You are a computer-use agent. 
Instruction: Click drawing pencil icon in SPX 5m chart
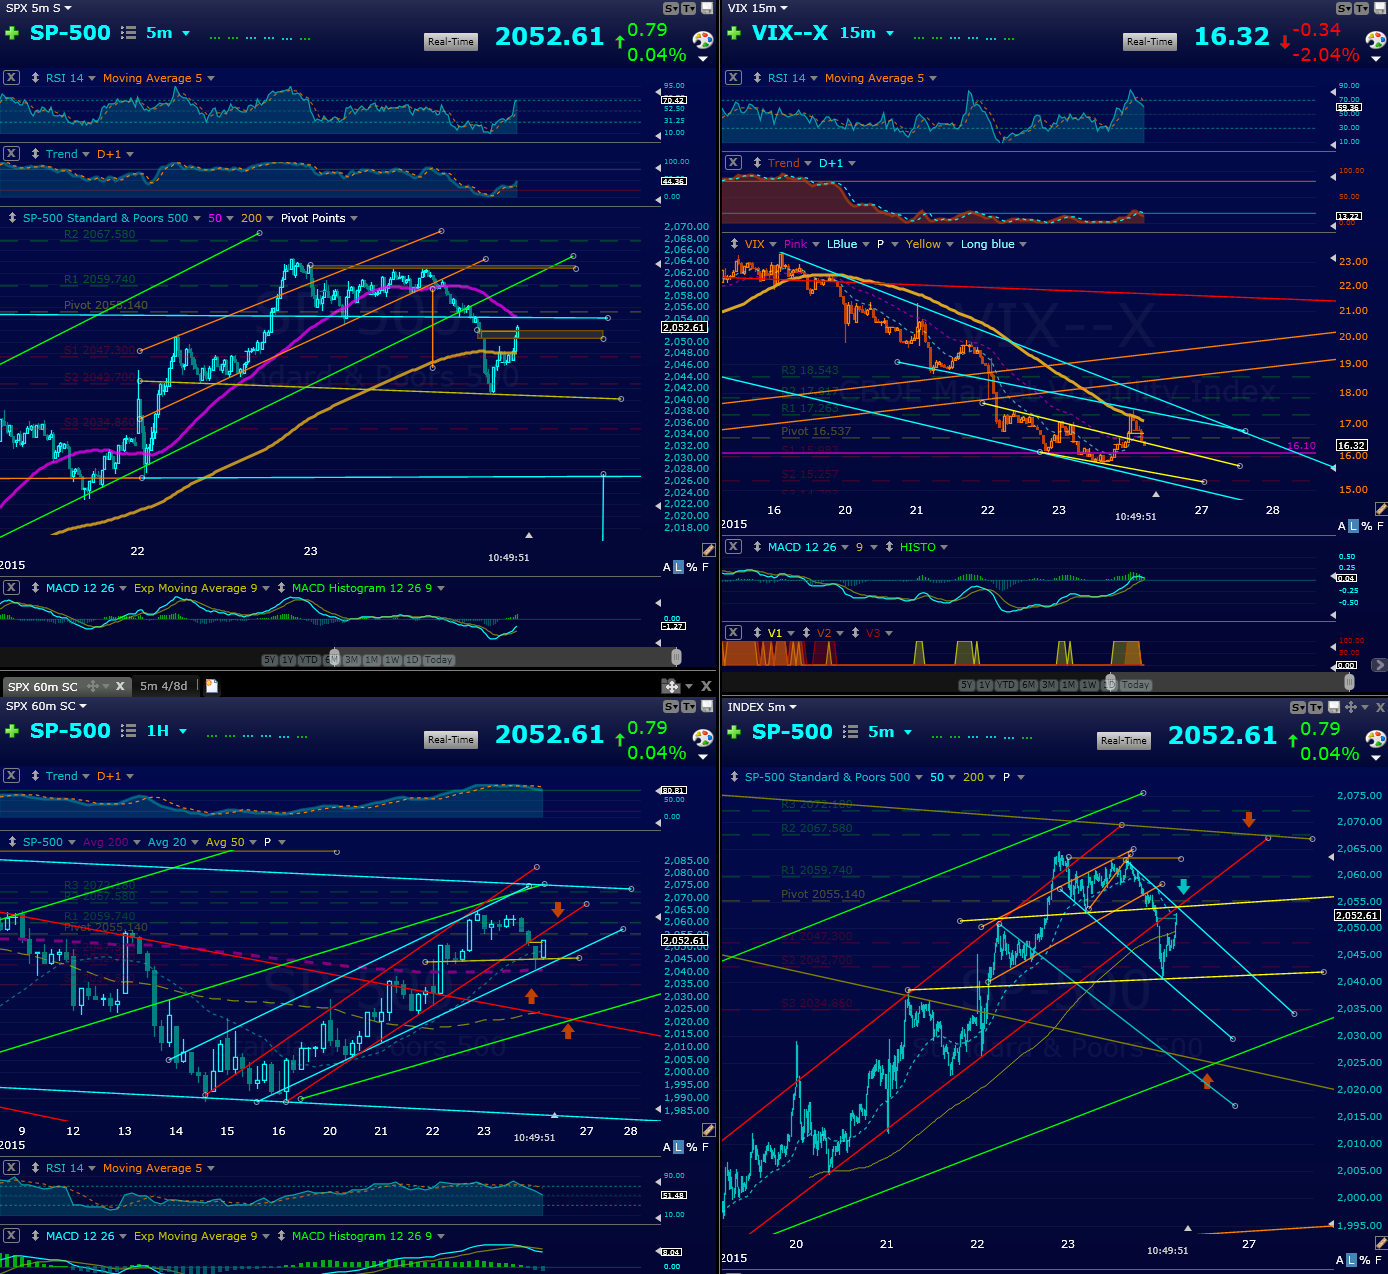tap(709, 550)
